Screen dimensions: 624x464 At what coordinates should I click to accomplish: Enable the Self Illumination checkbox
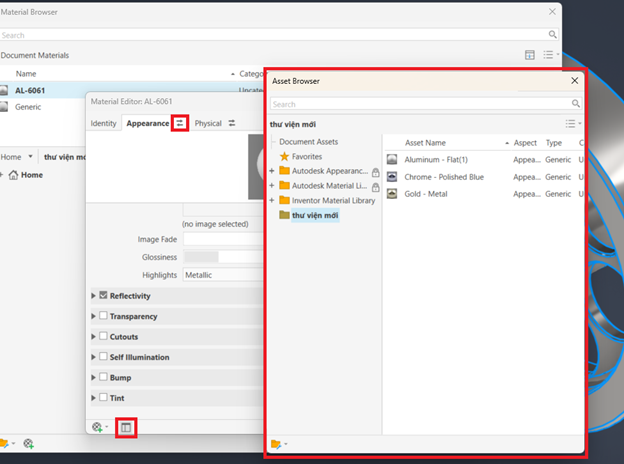coord(103,356)
